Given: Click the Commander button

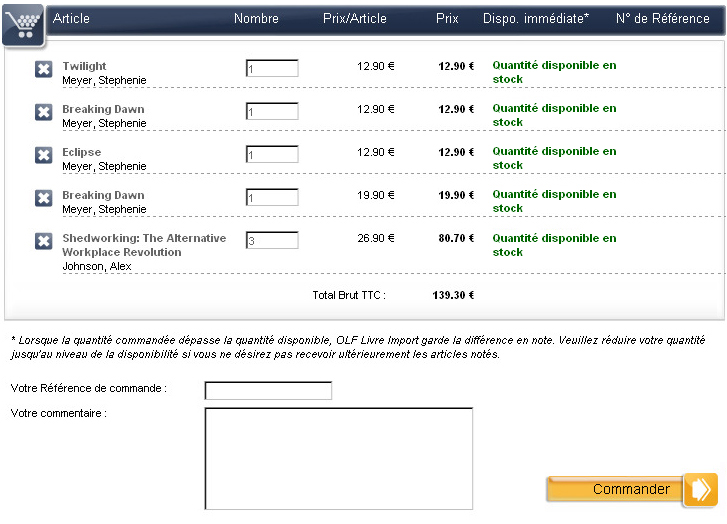Looking at the screenshot, I should click(615, 489).
